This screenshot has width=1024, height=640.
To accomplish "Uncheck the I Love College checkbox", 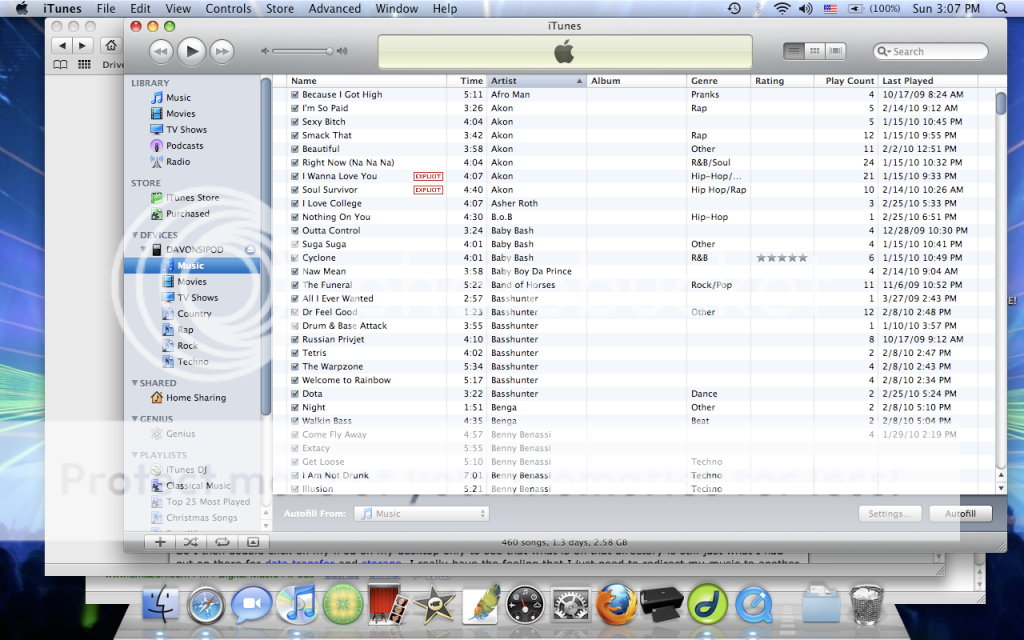I will point(295,203).
